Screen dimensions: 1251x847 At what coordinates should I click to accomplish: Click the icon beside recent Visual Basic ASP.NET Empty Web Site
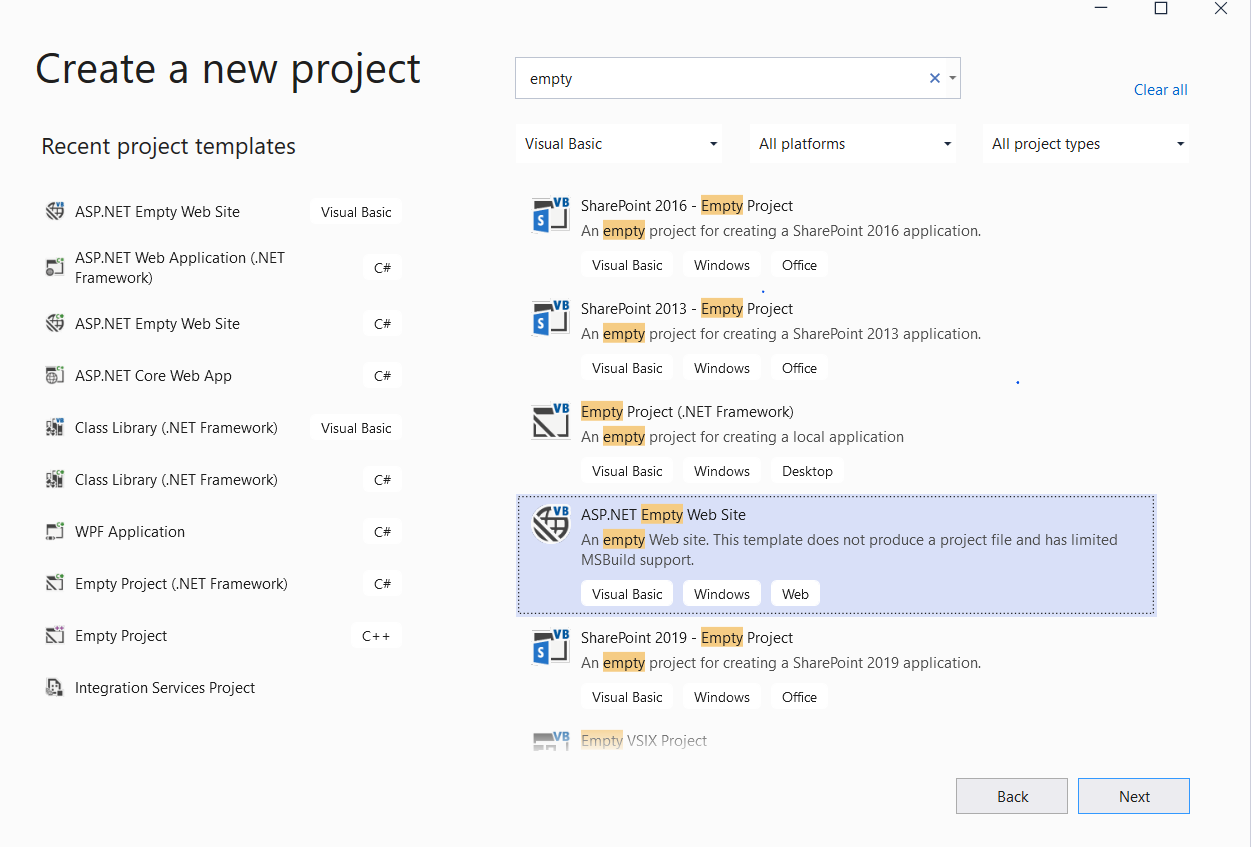55,212
